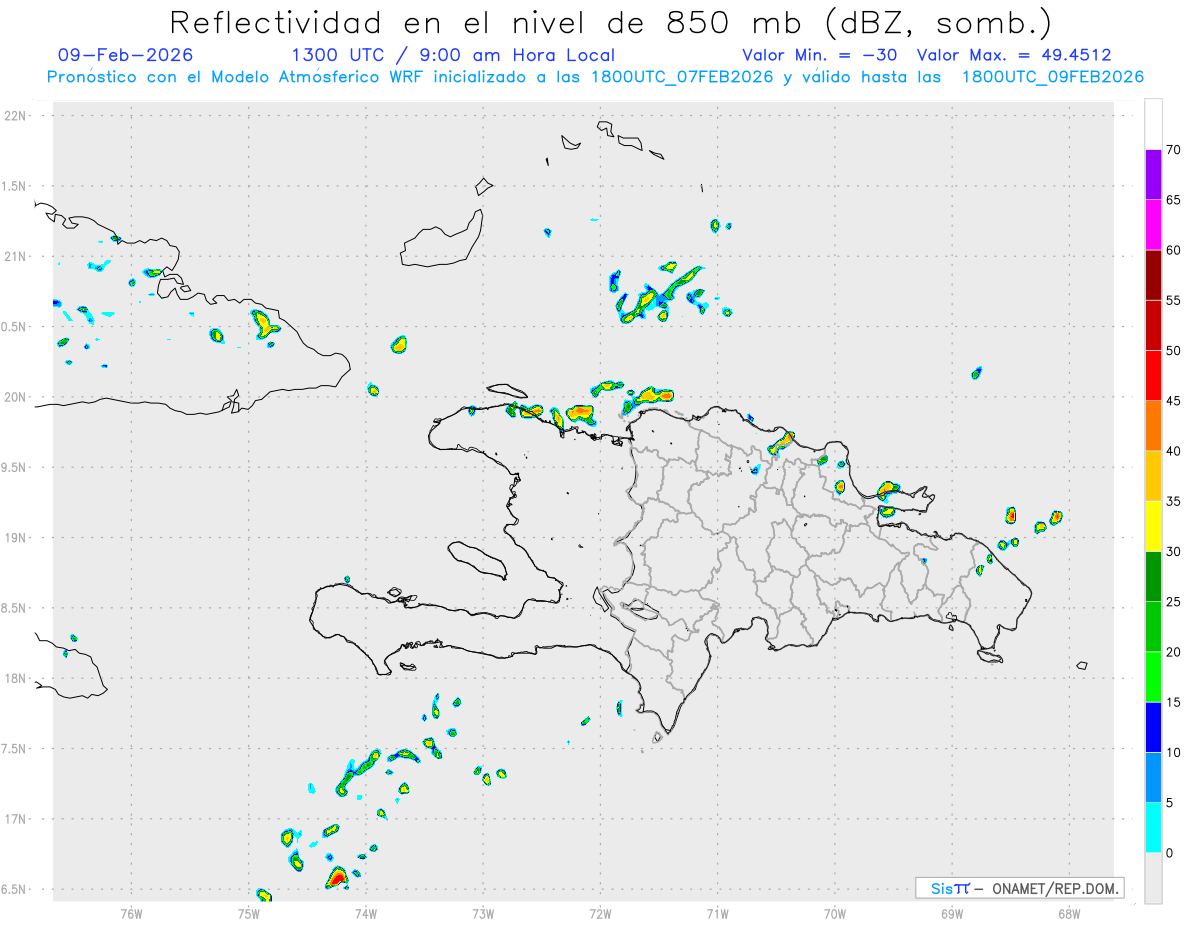Select the '71W' longitude label

pyautogui.click(x=717, y=913)
